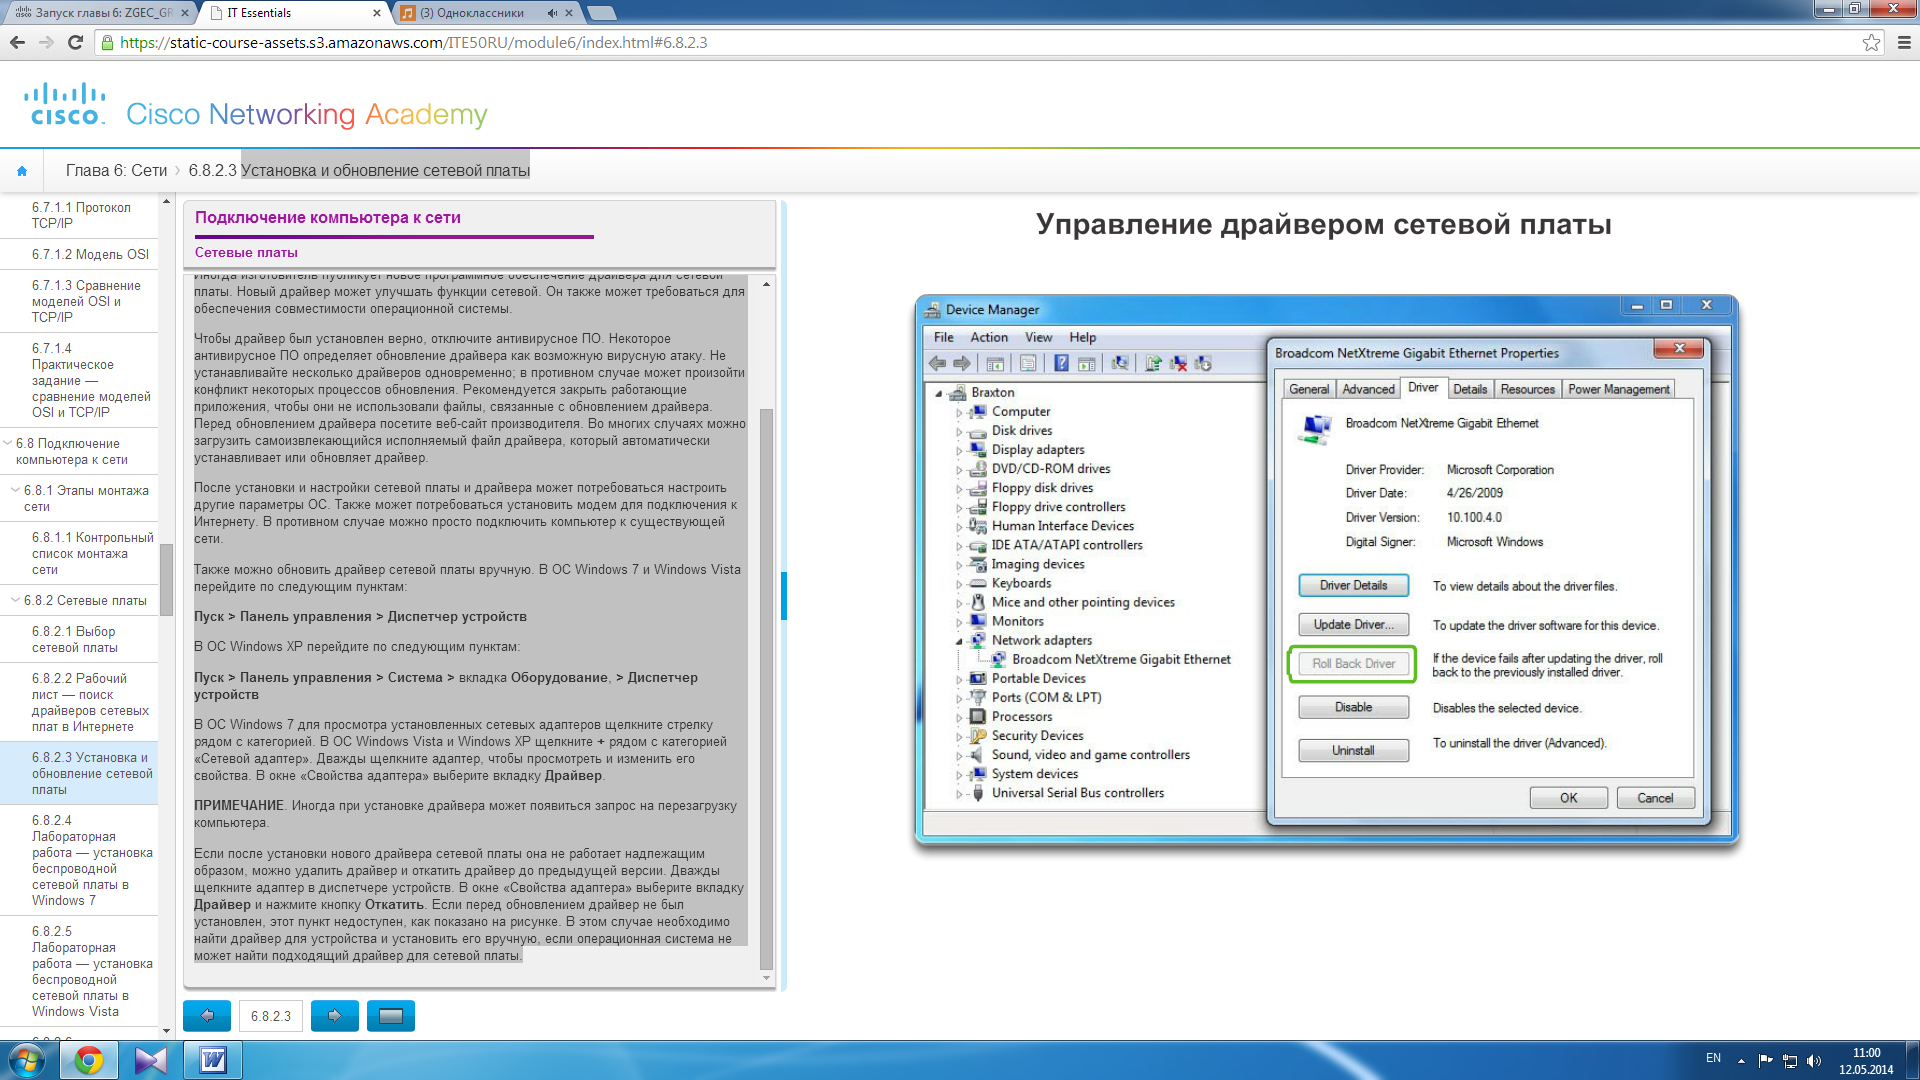Click Broadcom NetXtreme Gigabit Ethernet in device tree
The height and width of the screenshot is (1080, 1920).
point(1121,659)
